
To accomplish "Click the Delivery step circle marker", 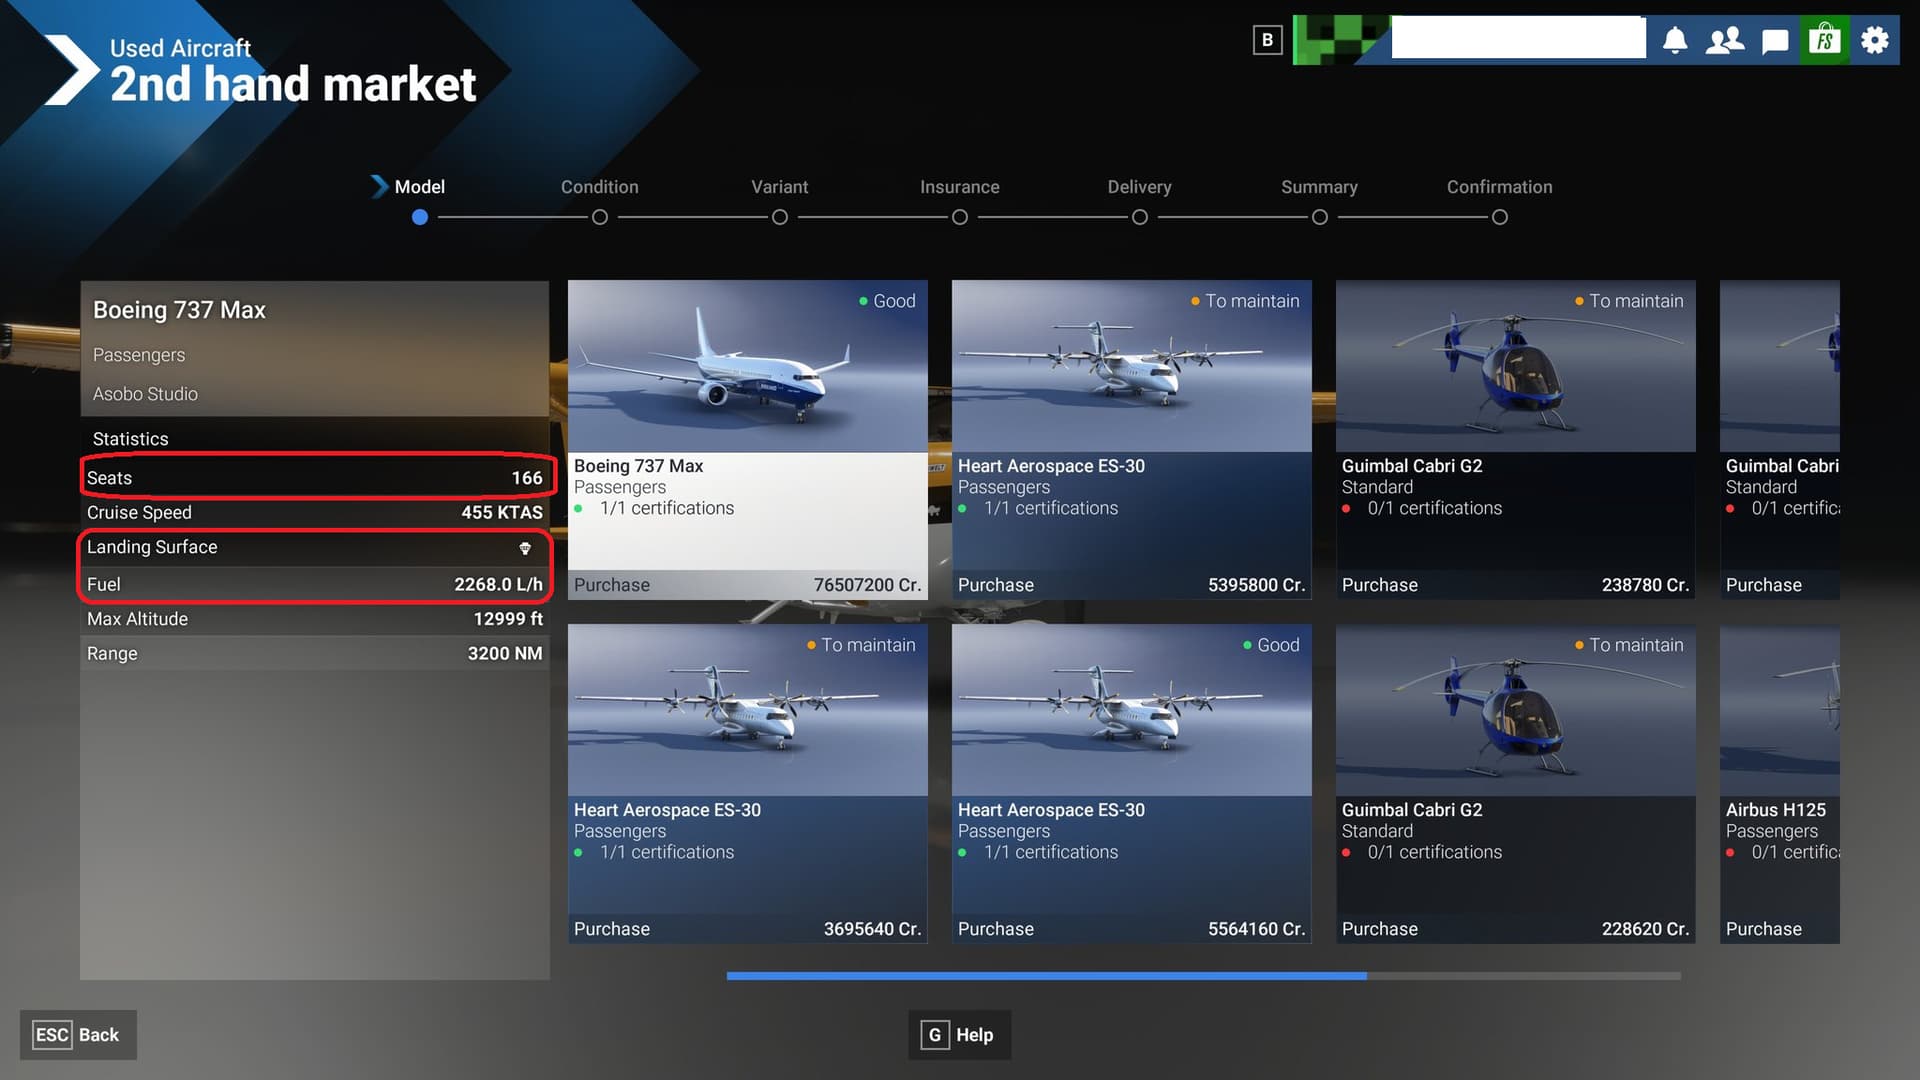I will coord(1140,217).
